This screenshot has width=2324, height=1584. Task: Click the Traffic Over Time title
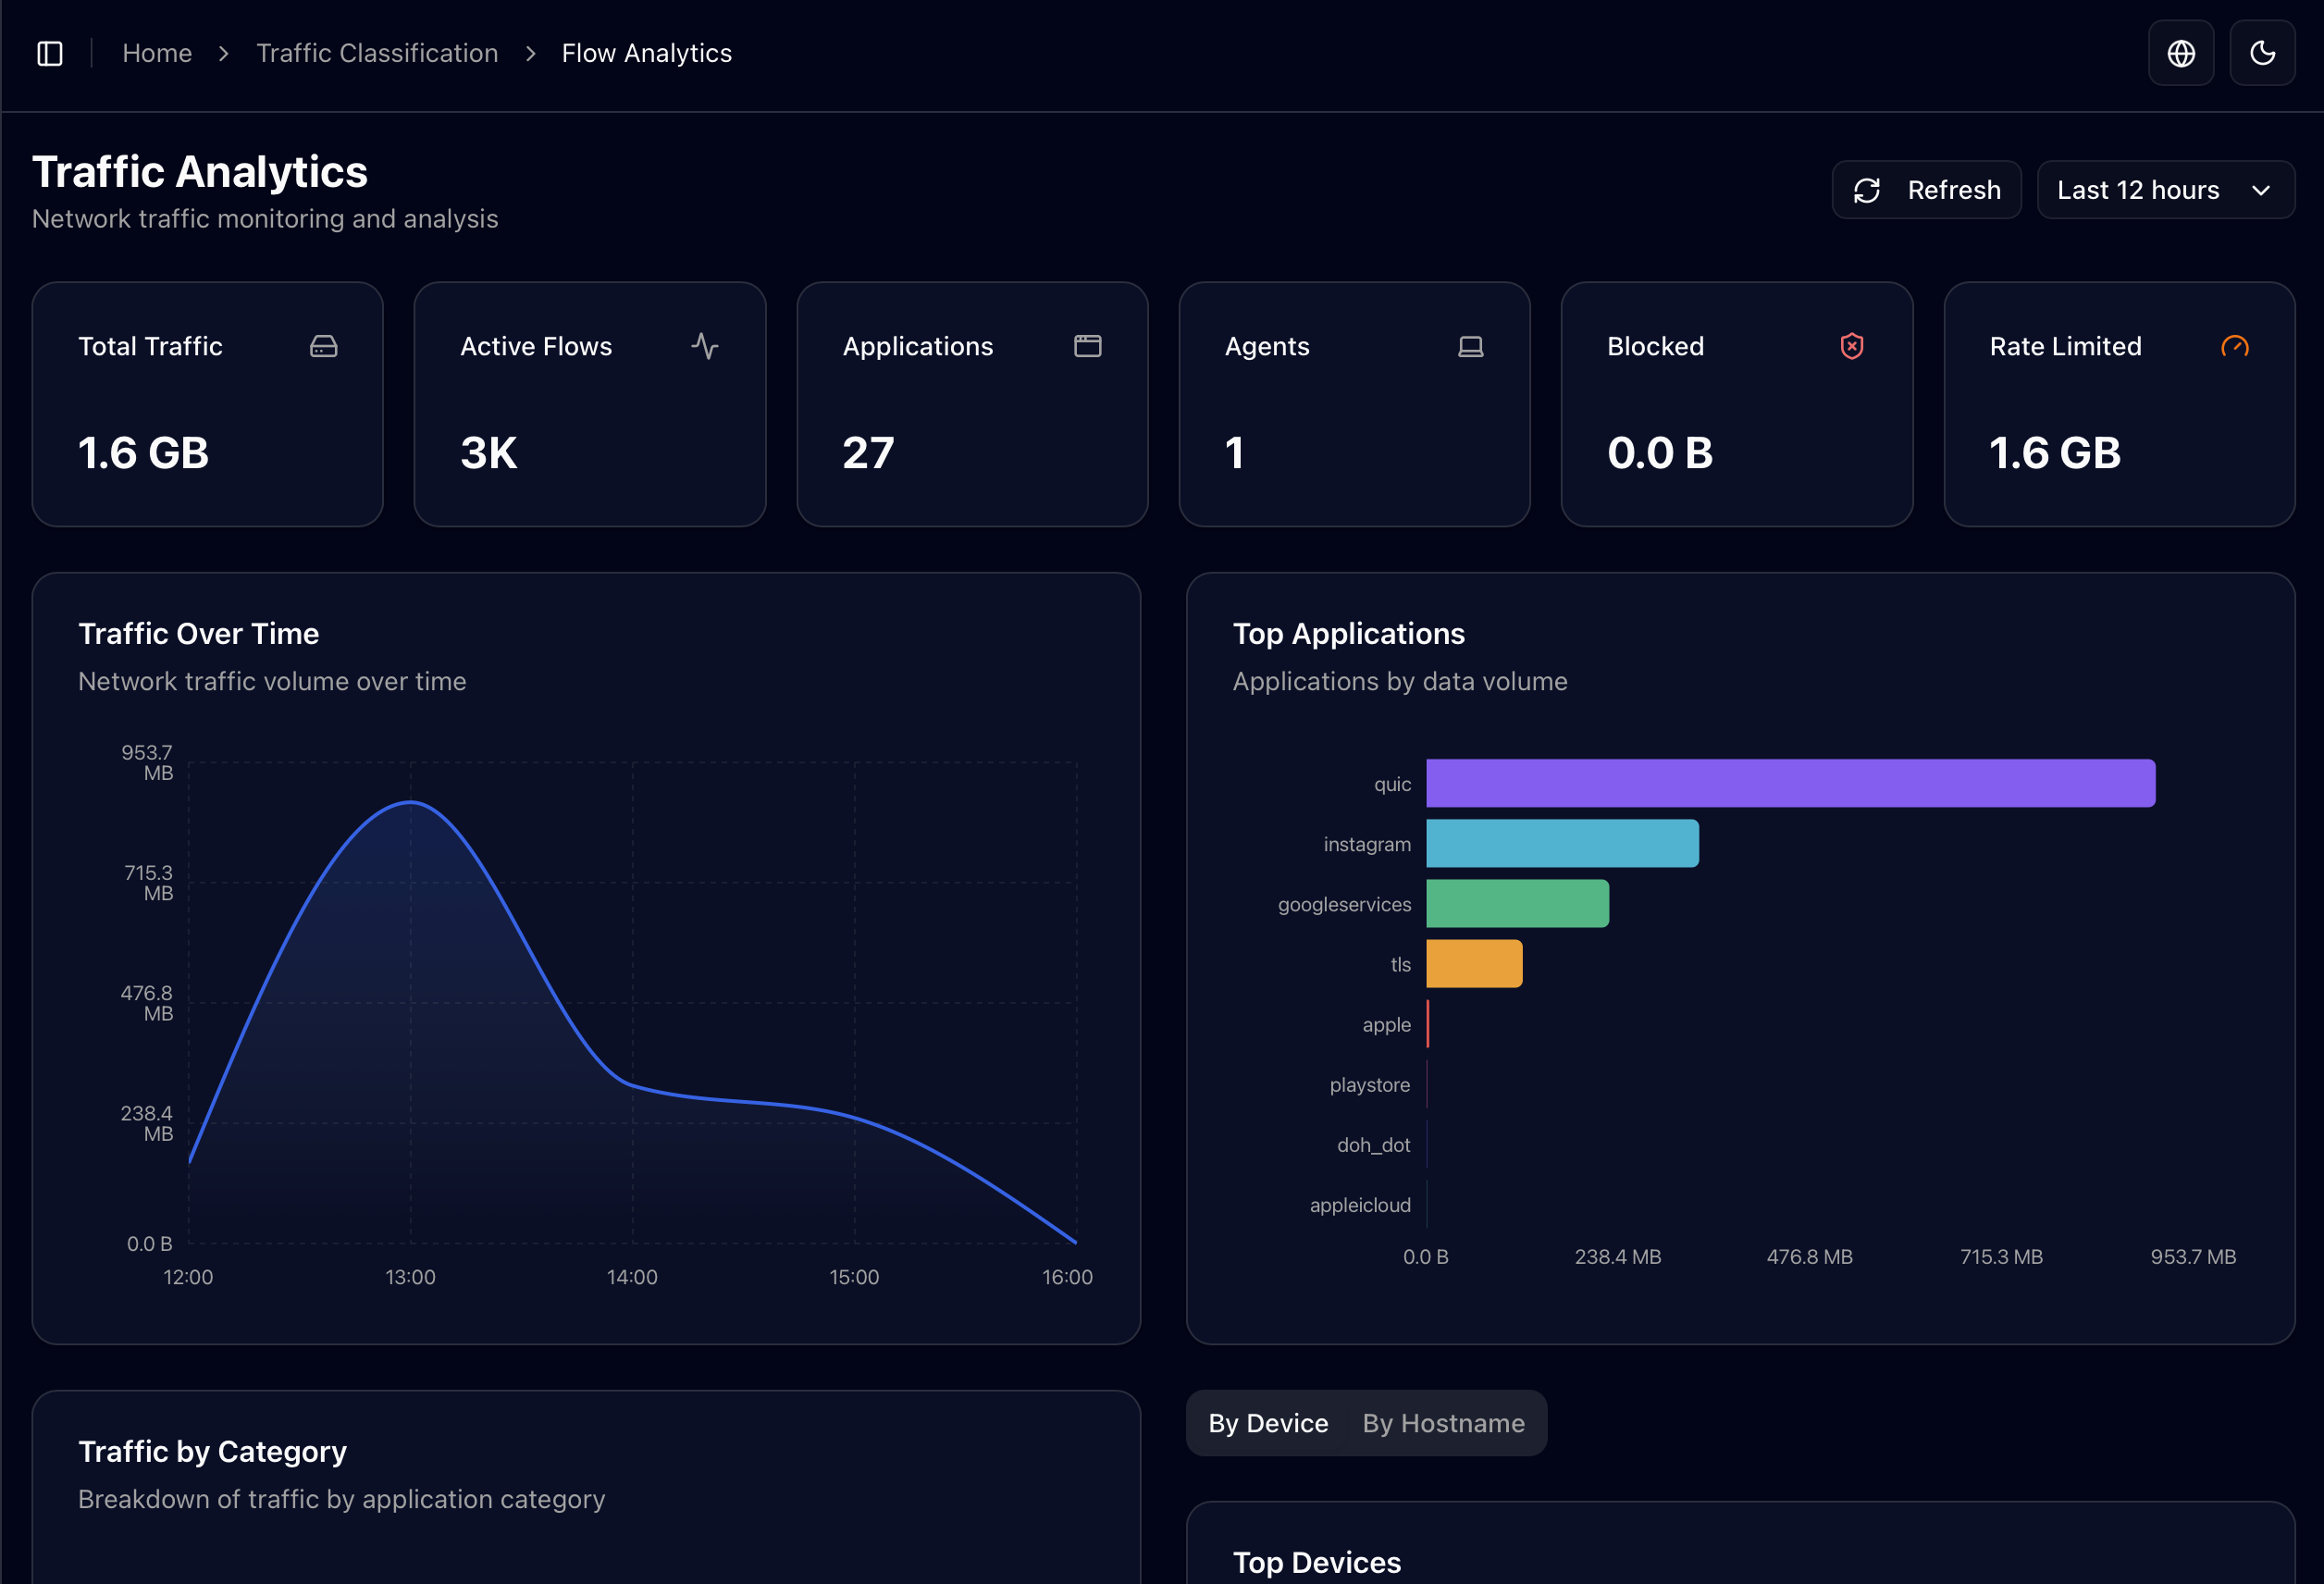click(198, 633)
